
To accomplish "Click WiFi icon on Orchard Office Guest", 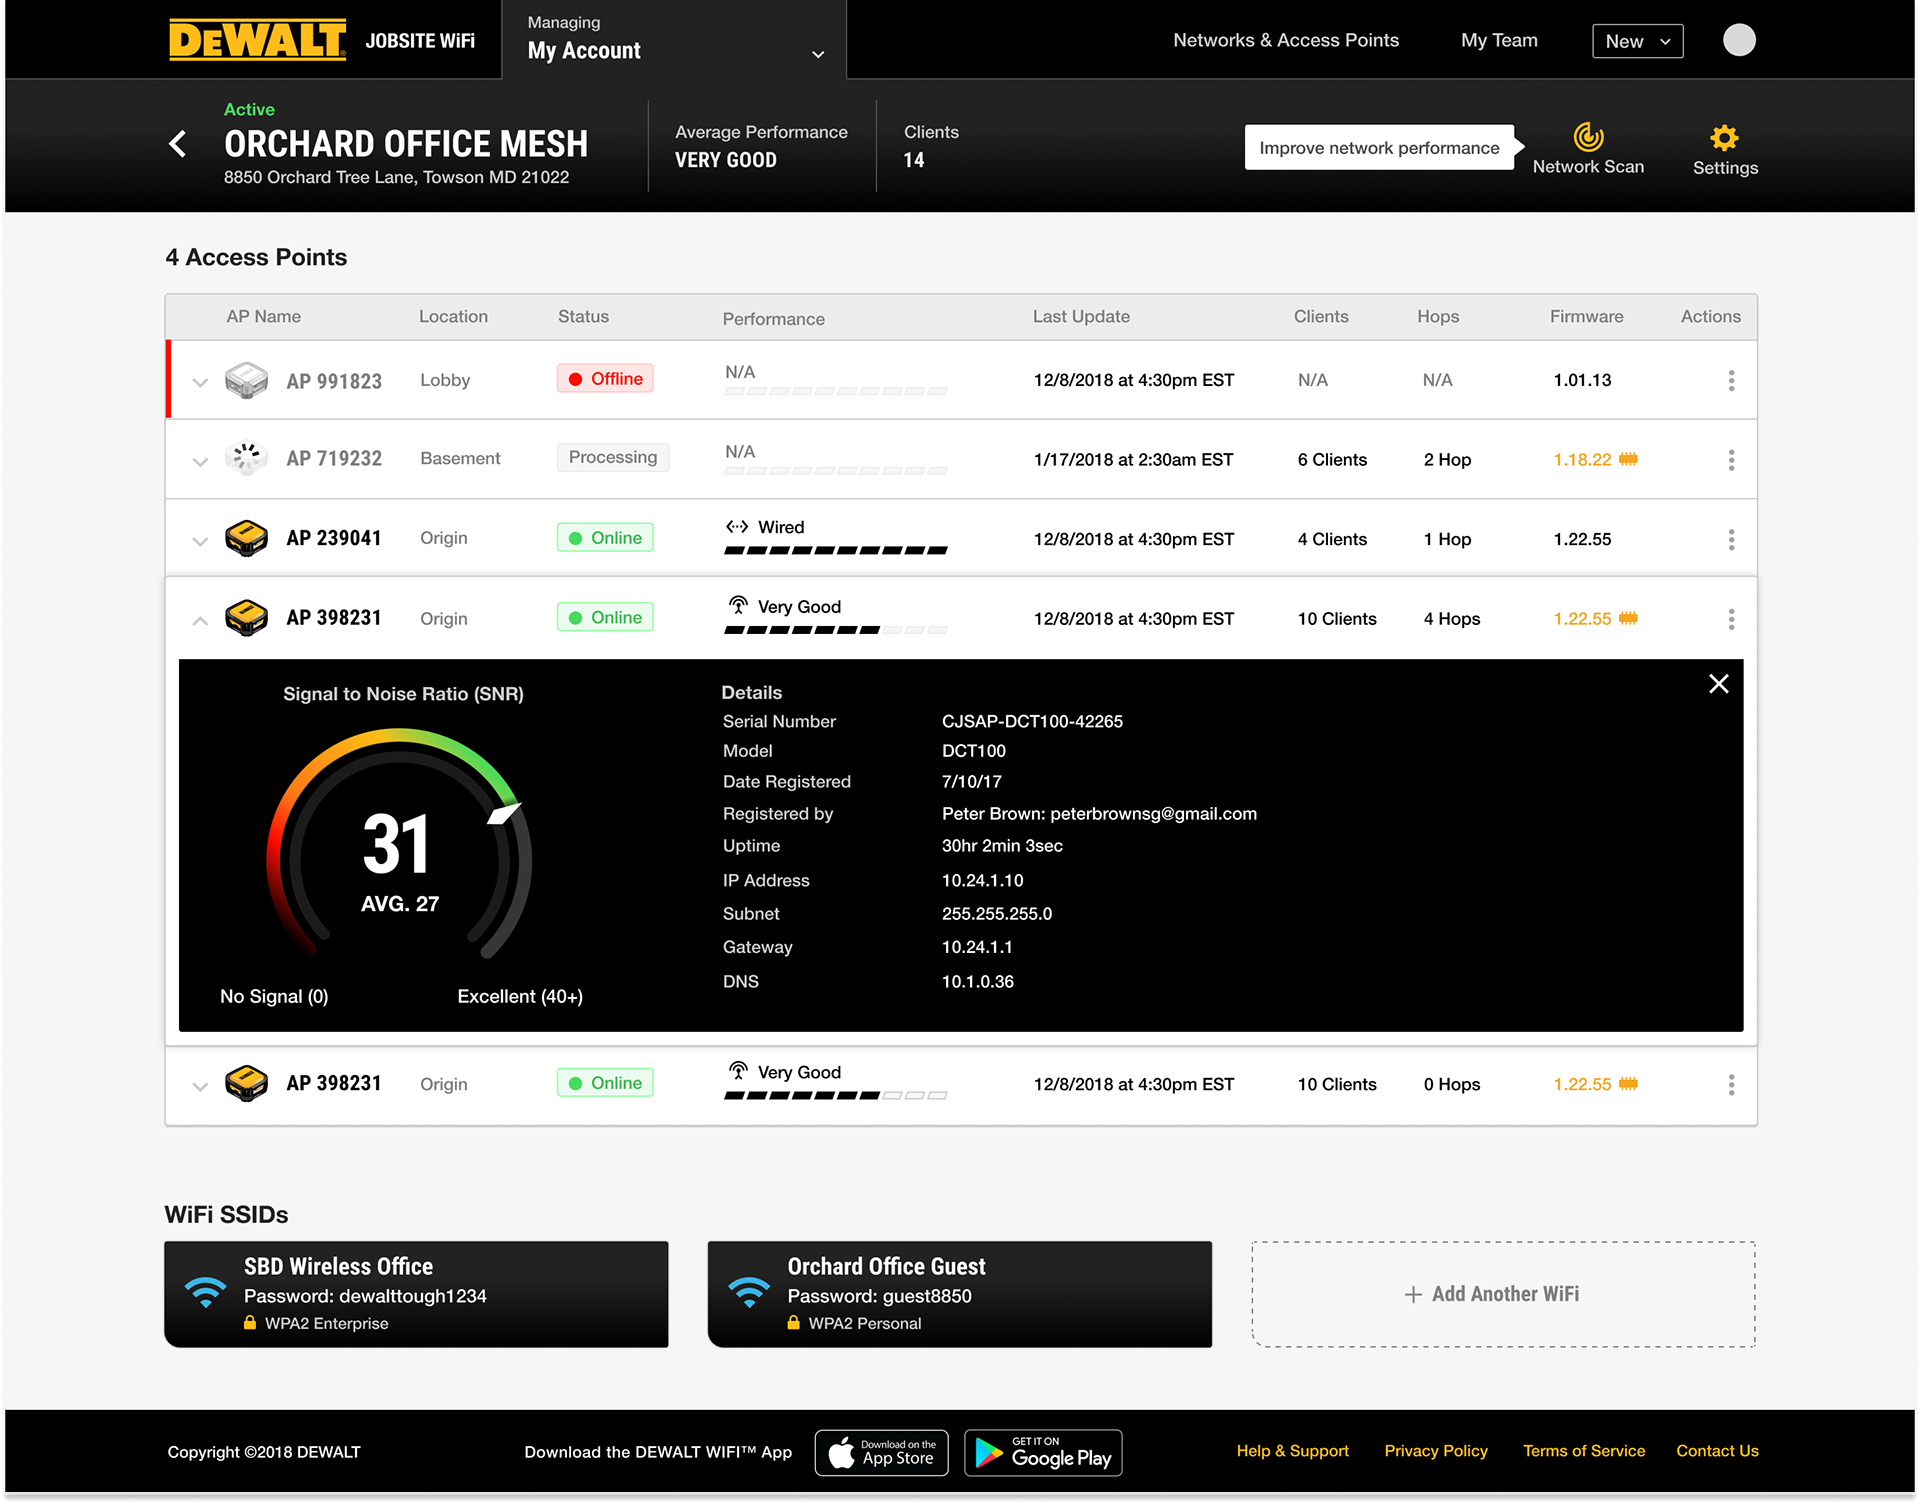I will 749,1292.
